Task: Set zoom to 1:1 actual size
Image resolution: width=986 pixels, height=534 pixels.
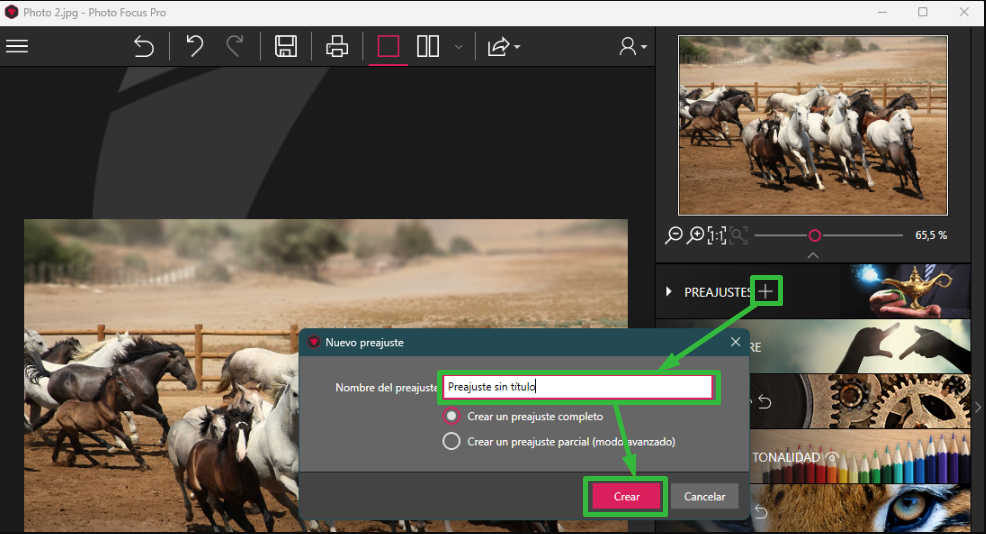Action: [717, 235]
